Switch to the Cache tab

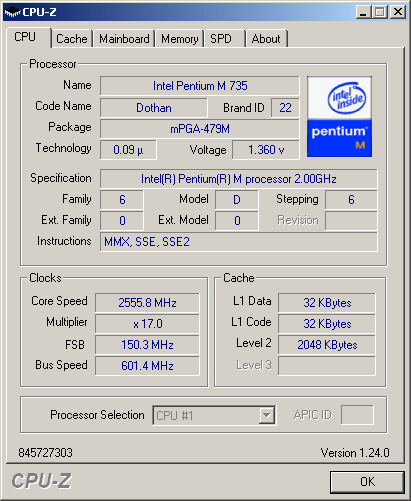click(72, 39)
